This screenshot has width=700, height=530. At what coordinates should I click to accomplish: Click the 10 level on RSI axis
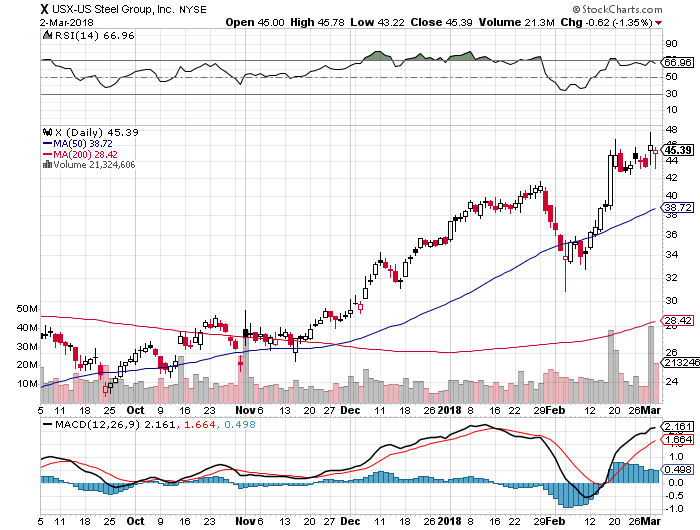click(x=671, y=110)
